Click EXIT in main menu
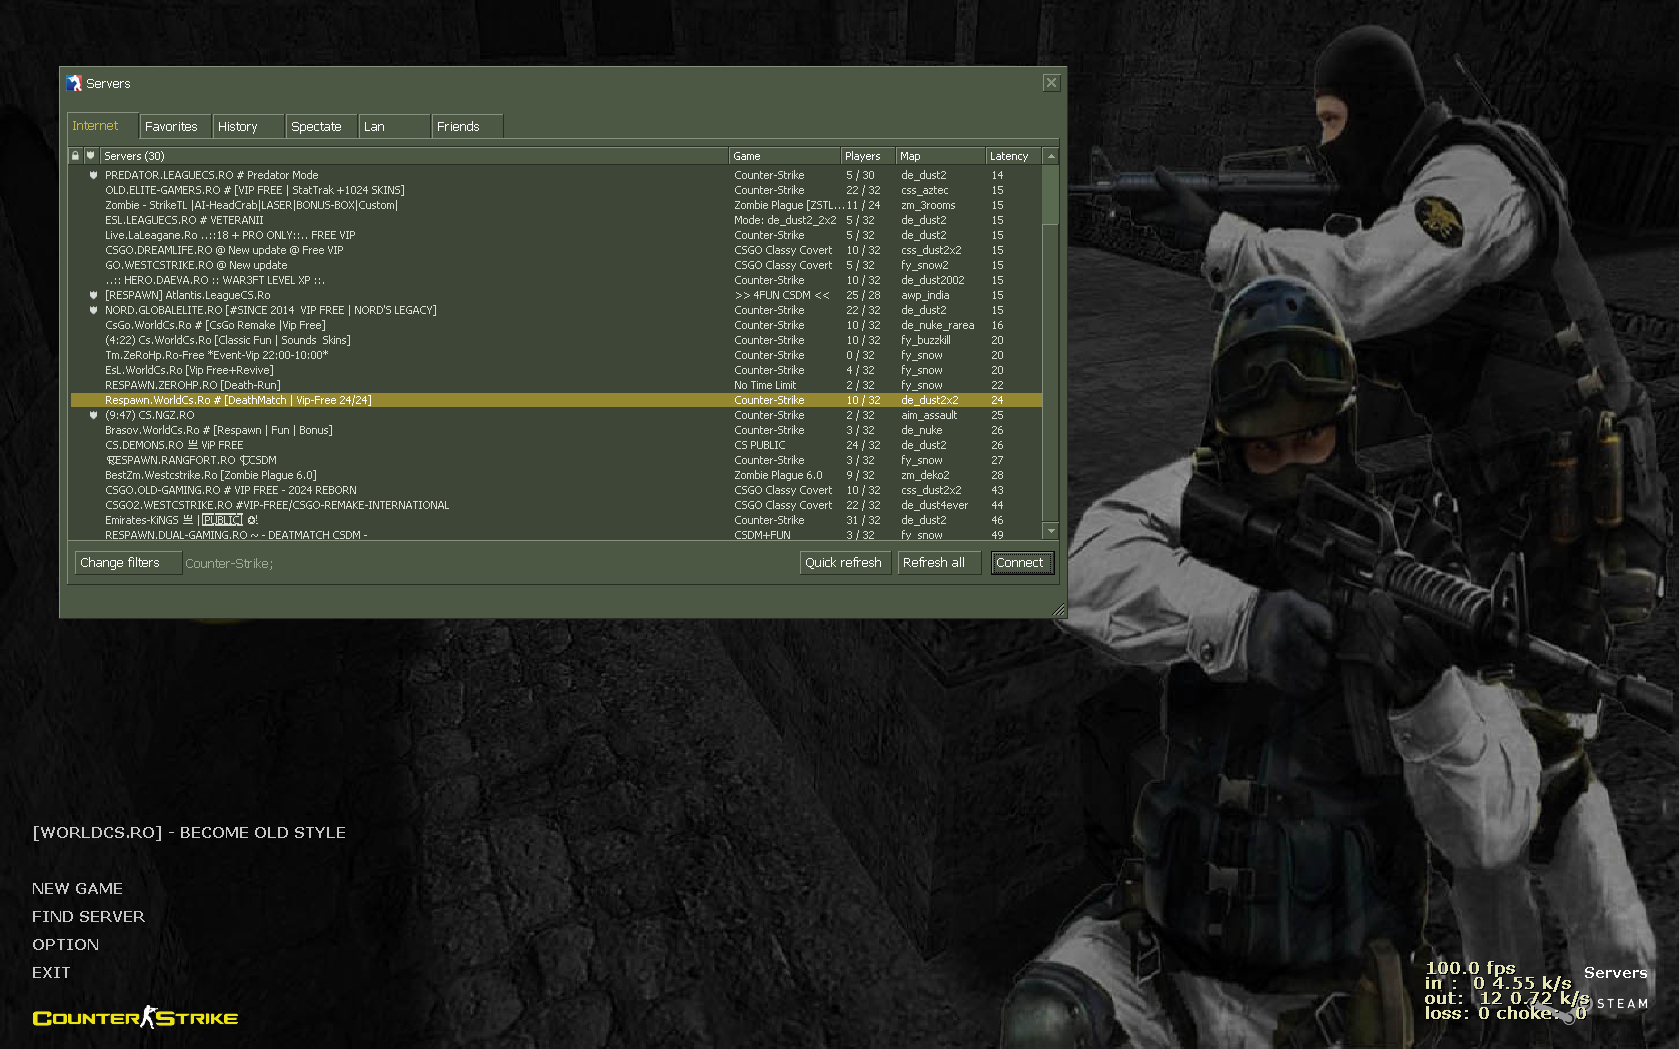This screenshot has height=1049, width=1679. coord(51,972)
